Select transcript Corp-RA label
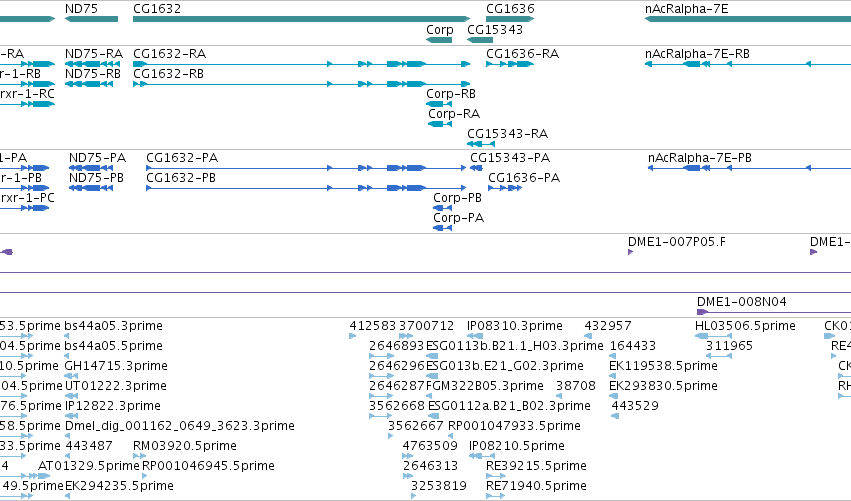Image resolution: width=851 pixels, height=501 pixels. point(454,114)
